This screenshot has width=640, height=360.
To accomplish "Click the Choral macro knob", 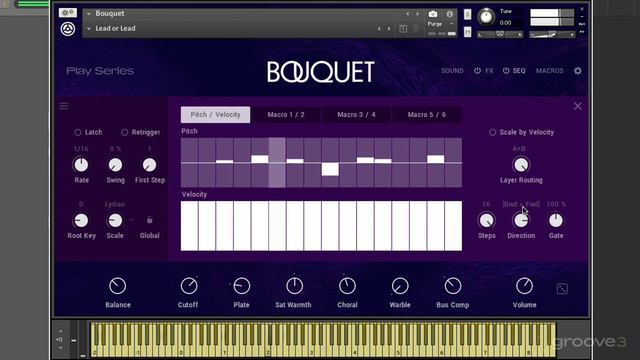I will [347, 286].
